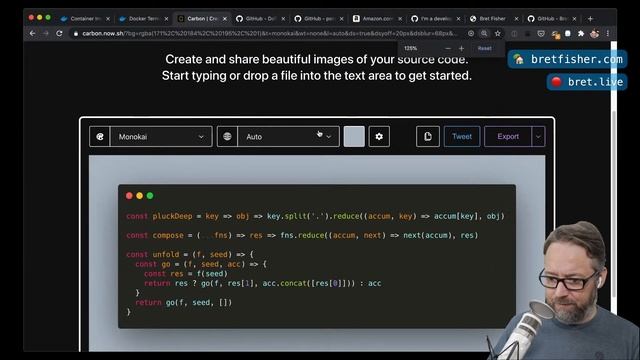Close the Carbon tab
640x360 pixels.
point(224,19)
